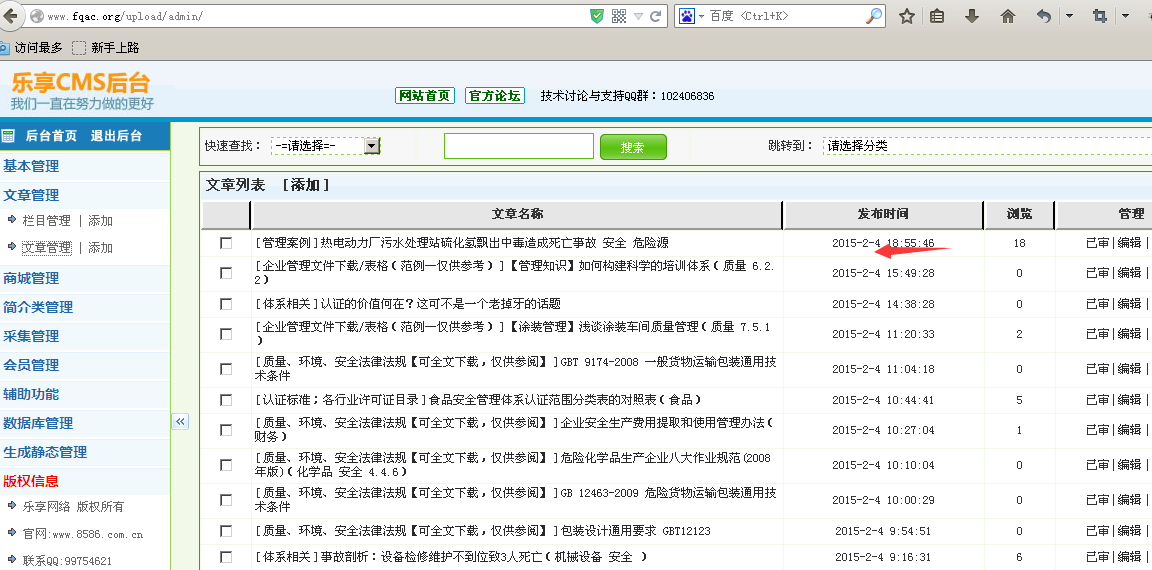Check the box for 浅谈涂装车间质量管理 article
The image size is (1152, 570).
pos(226,333)
